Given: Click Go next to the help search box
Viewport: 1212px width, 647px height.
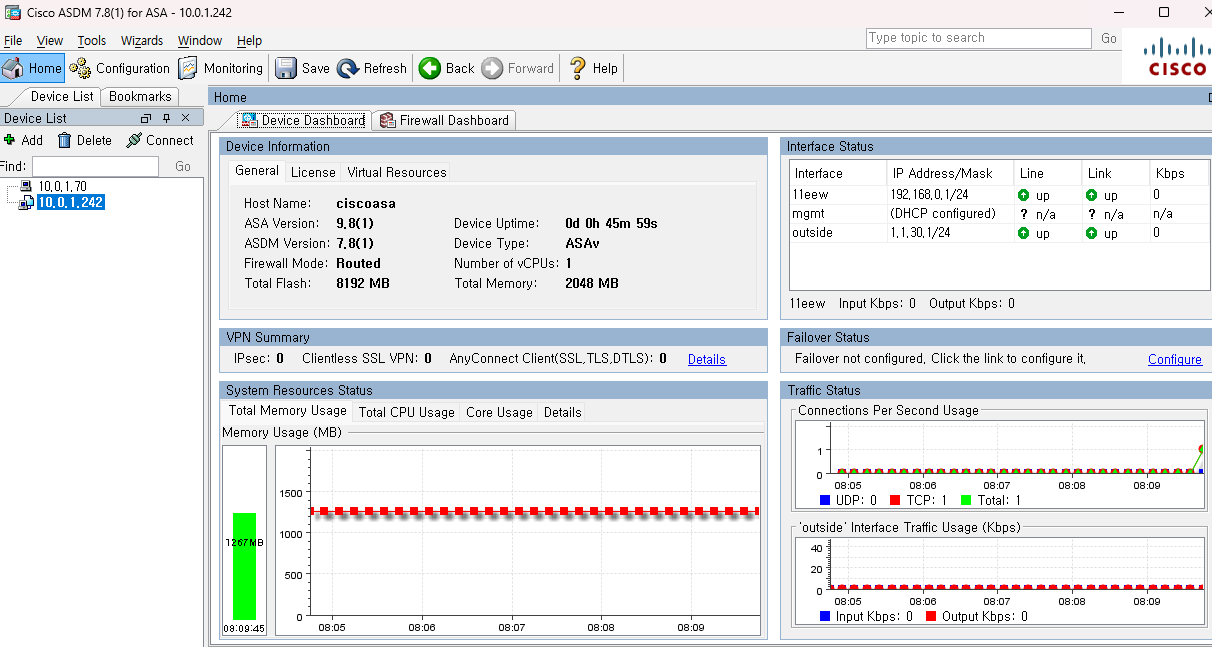Looking at the screenshot, I should point(1109,38).
